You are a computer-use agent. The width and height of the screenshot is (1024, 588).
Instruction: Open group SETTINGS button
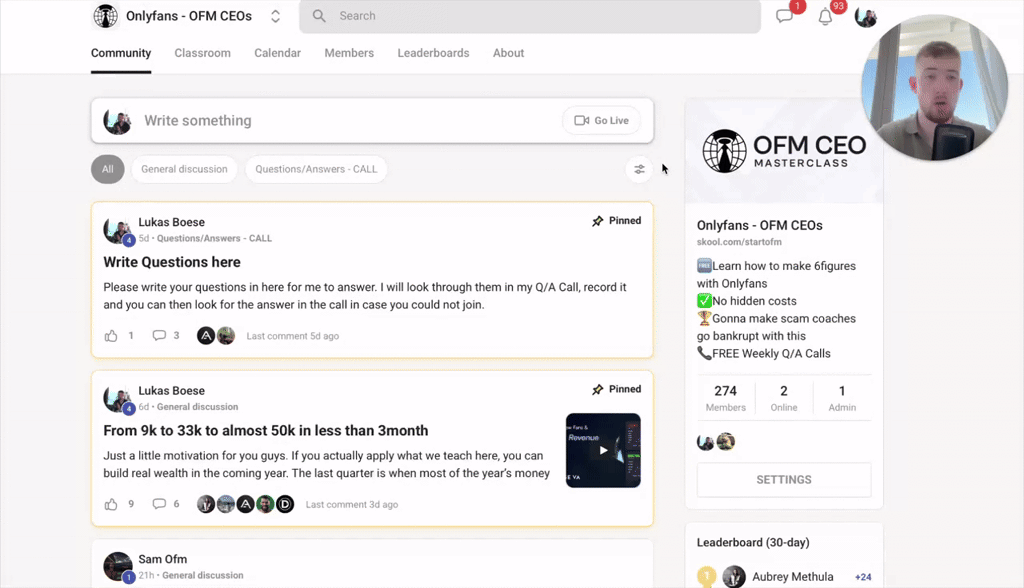point(784,480)
